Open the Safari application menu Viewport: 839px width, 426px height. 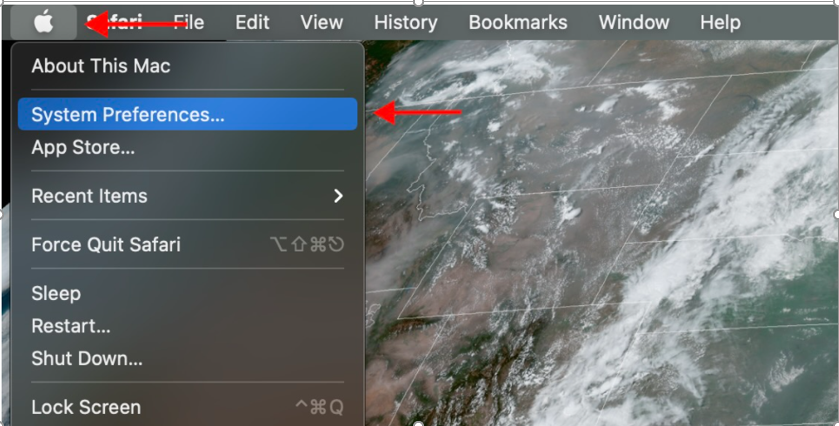[x=115, y=22]
